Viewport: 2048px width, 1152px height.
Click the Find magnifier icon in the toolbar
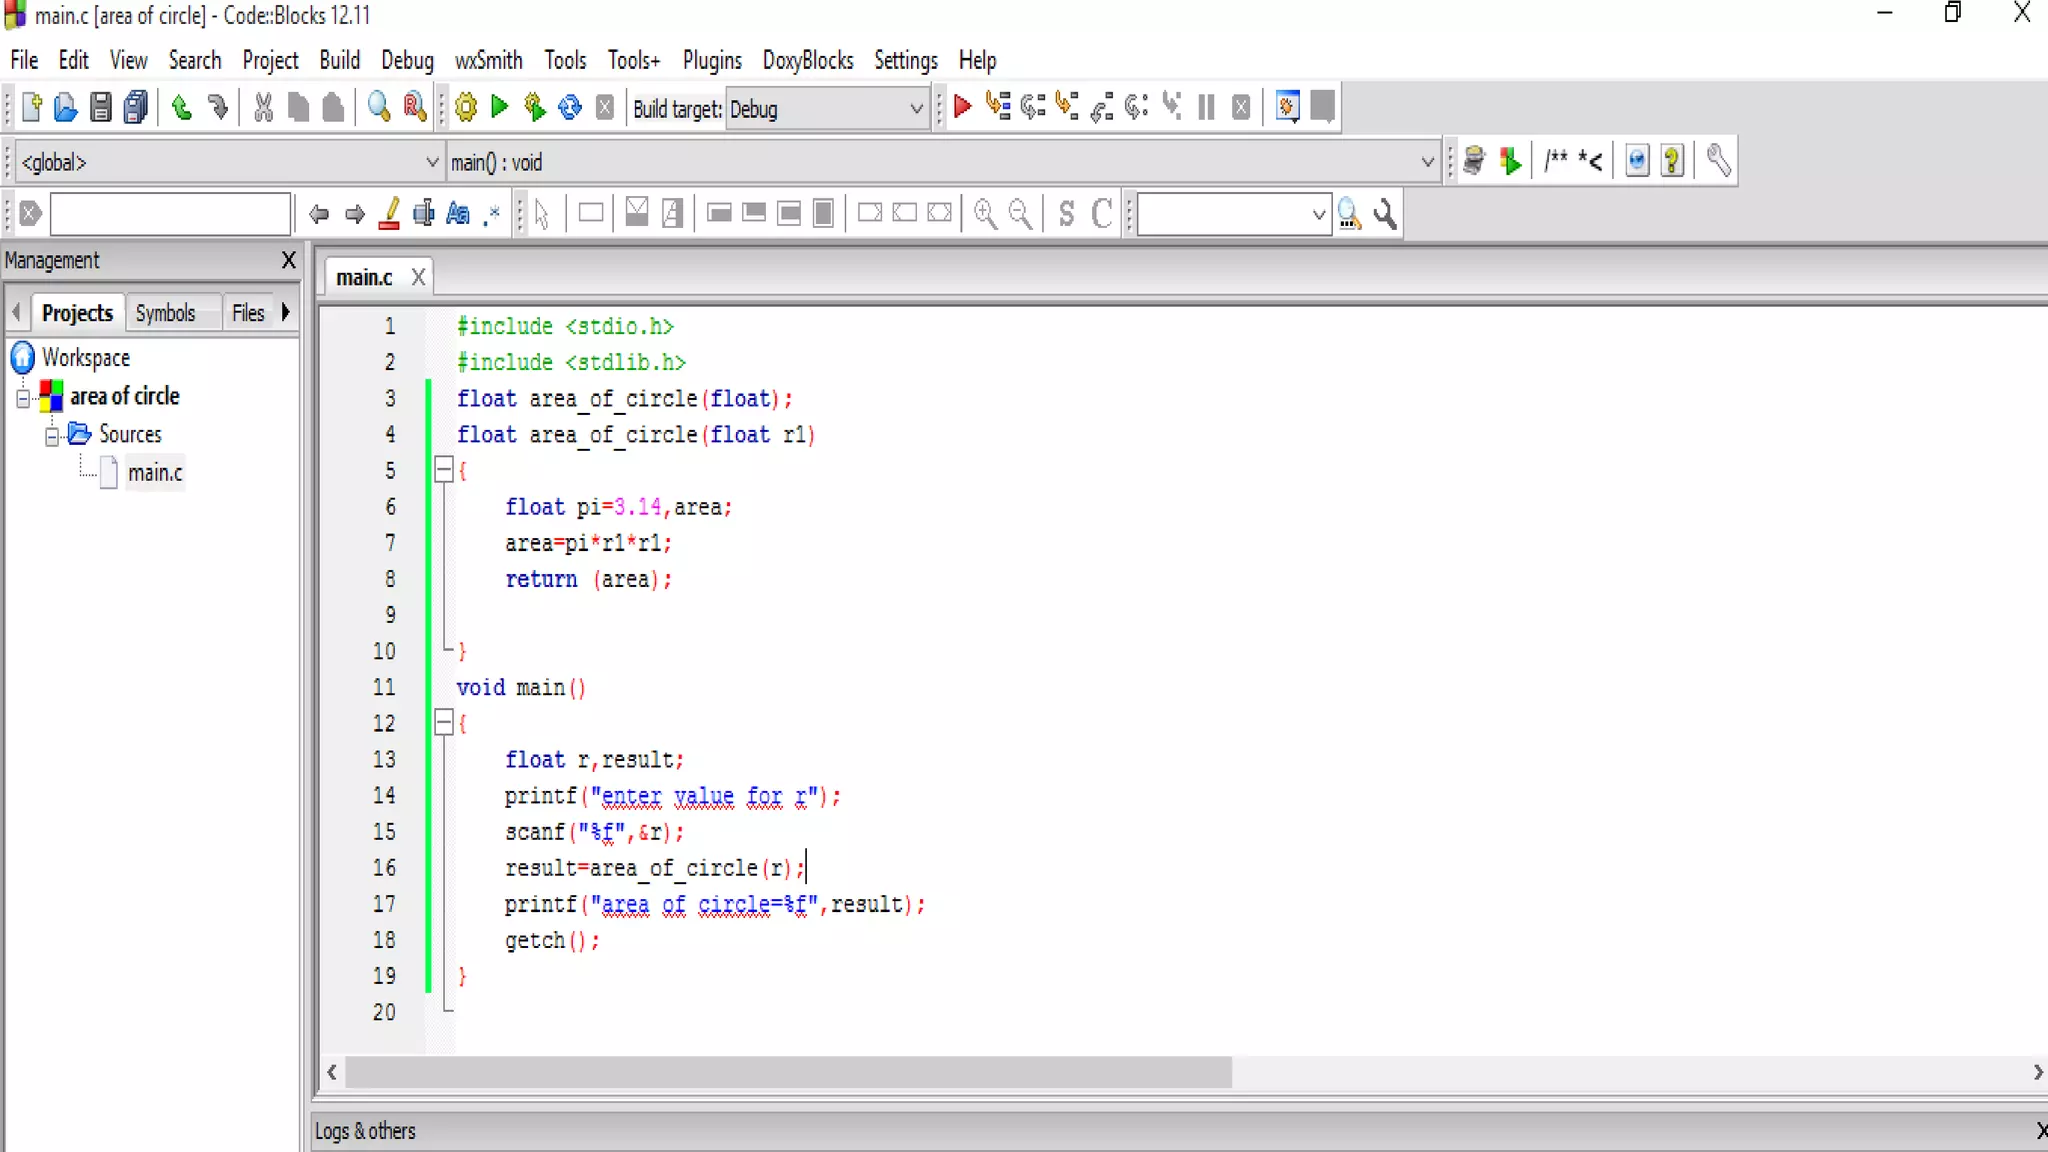(x=379, y=107)
